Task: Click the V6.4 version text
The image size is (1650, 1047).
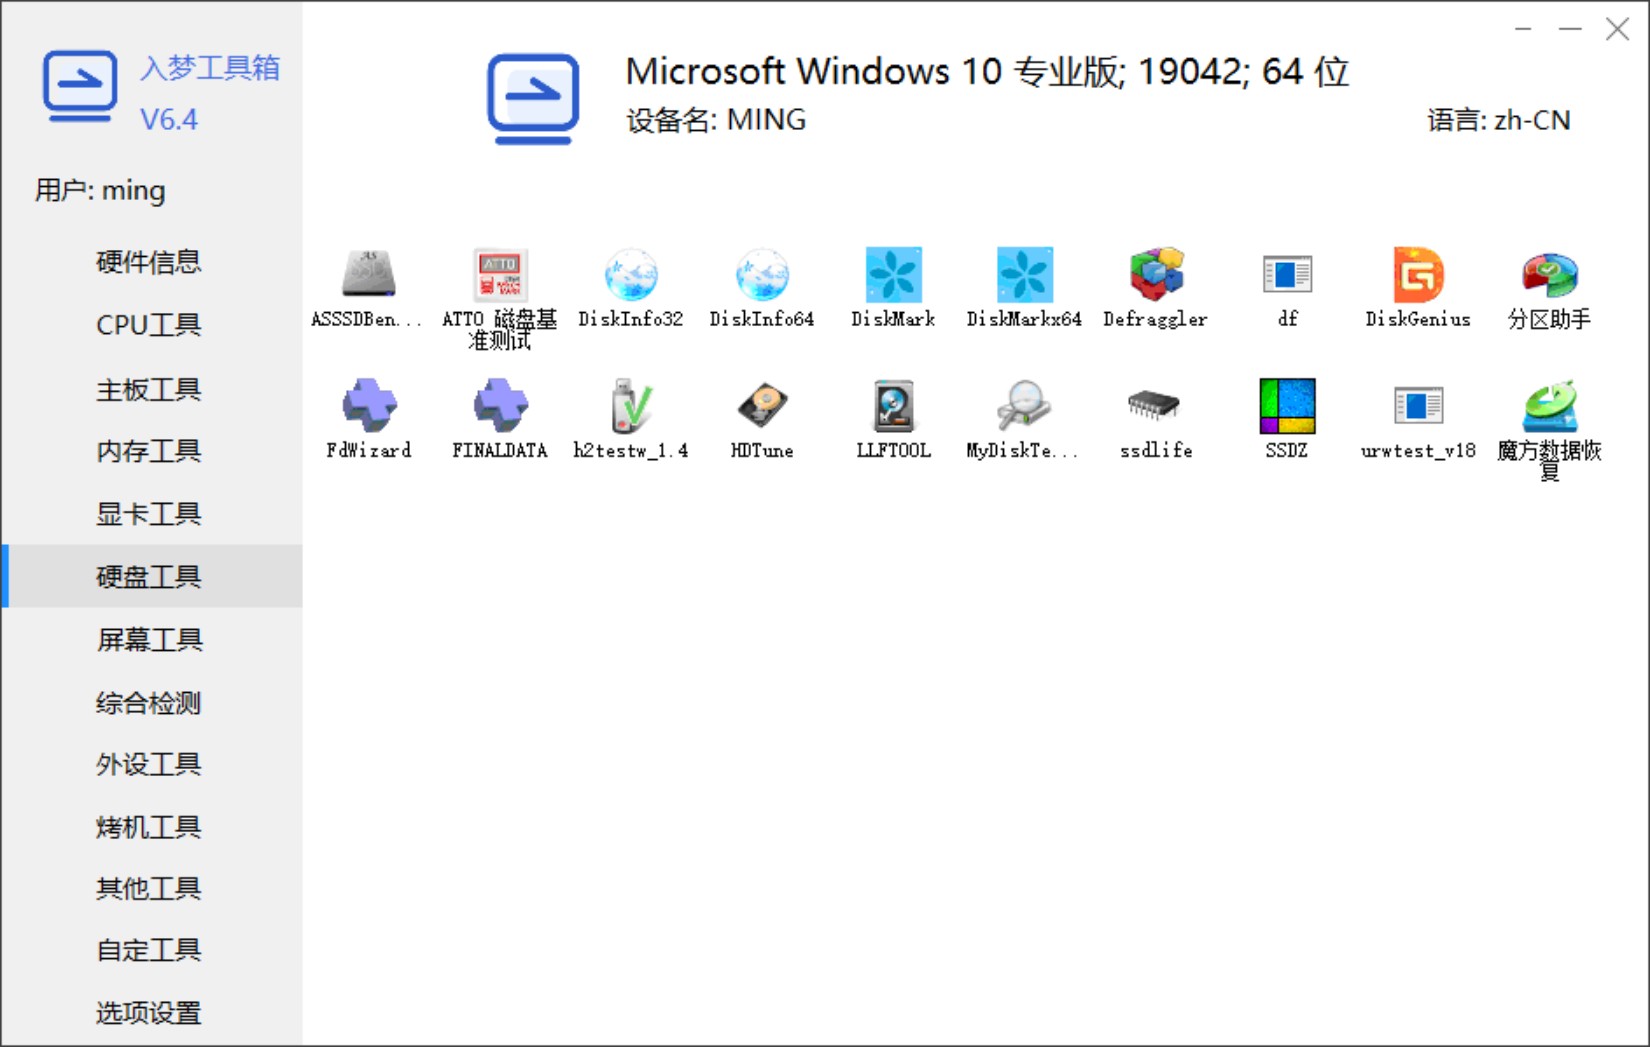Action: point(169,120)
